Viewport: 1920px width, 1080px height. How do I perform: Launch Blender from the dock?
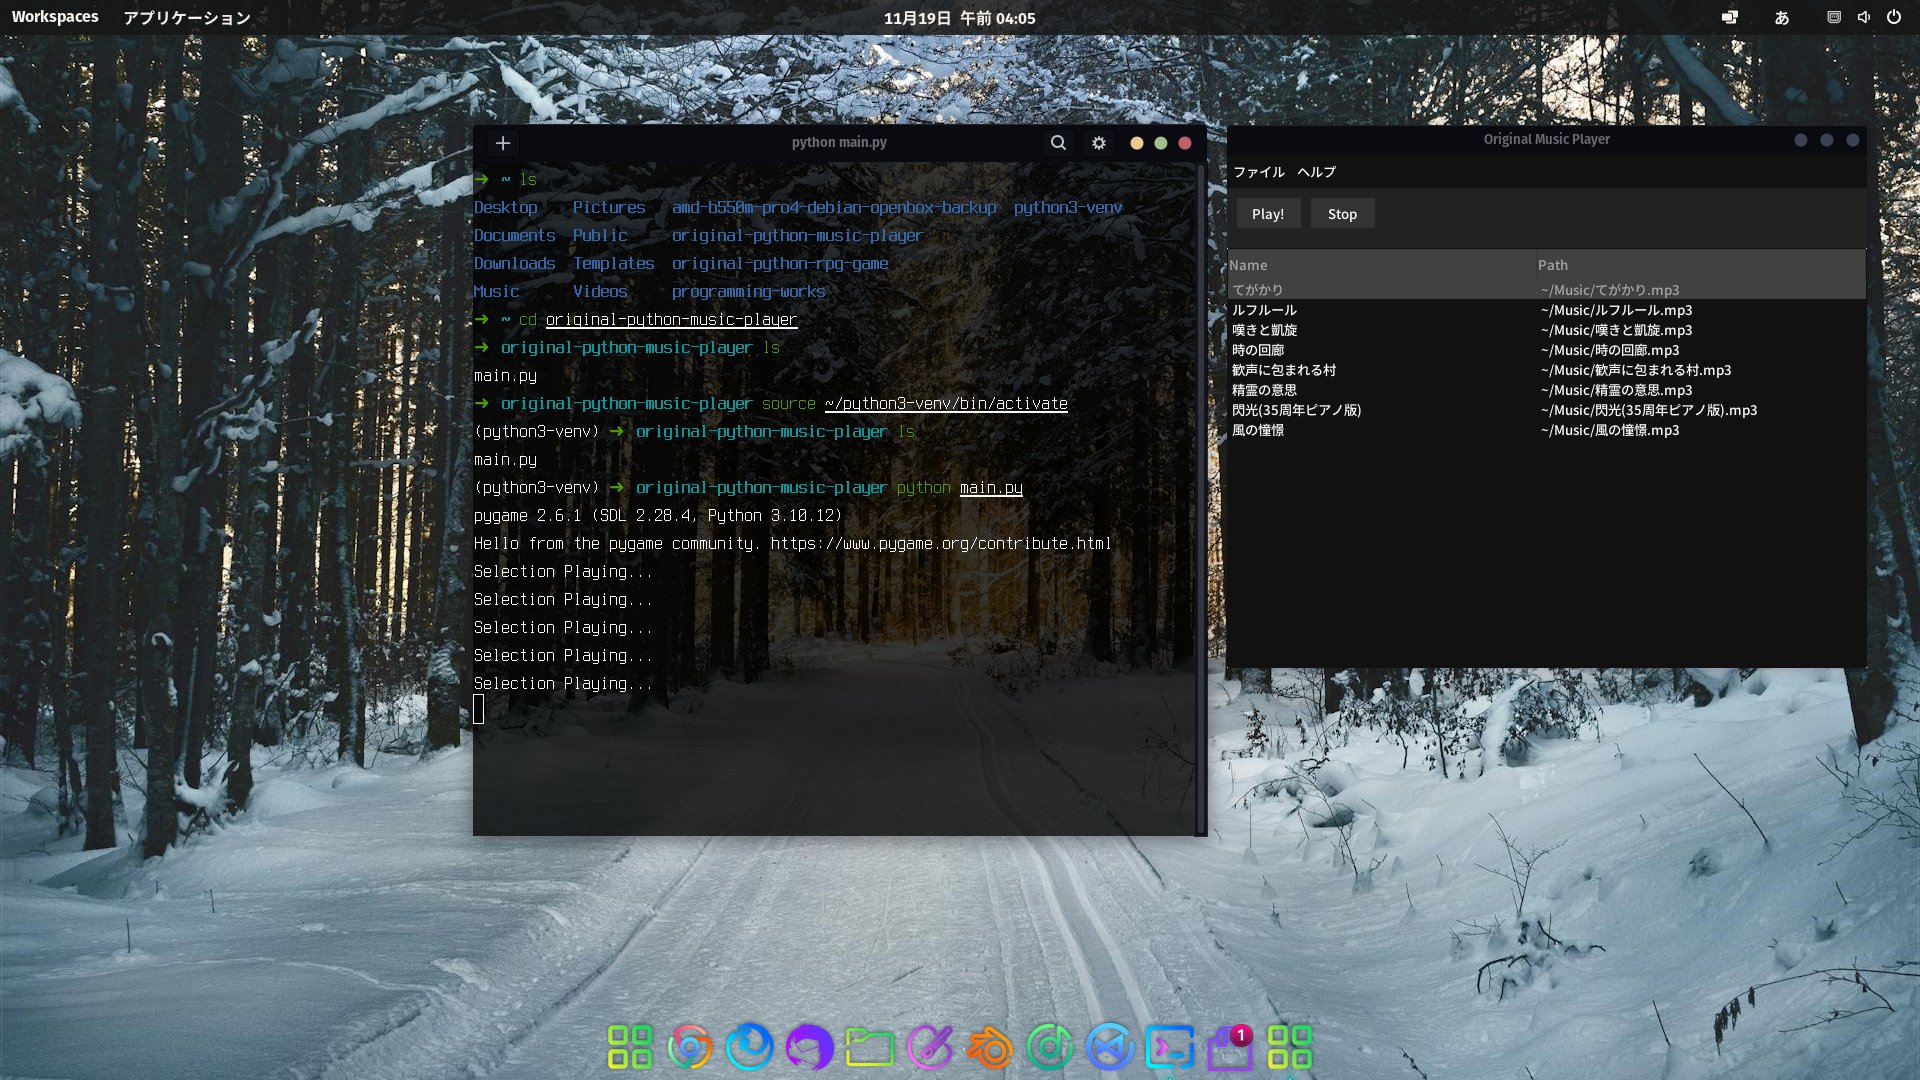click(x=990, y=1048)
